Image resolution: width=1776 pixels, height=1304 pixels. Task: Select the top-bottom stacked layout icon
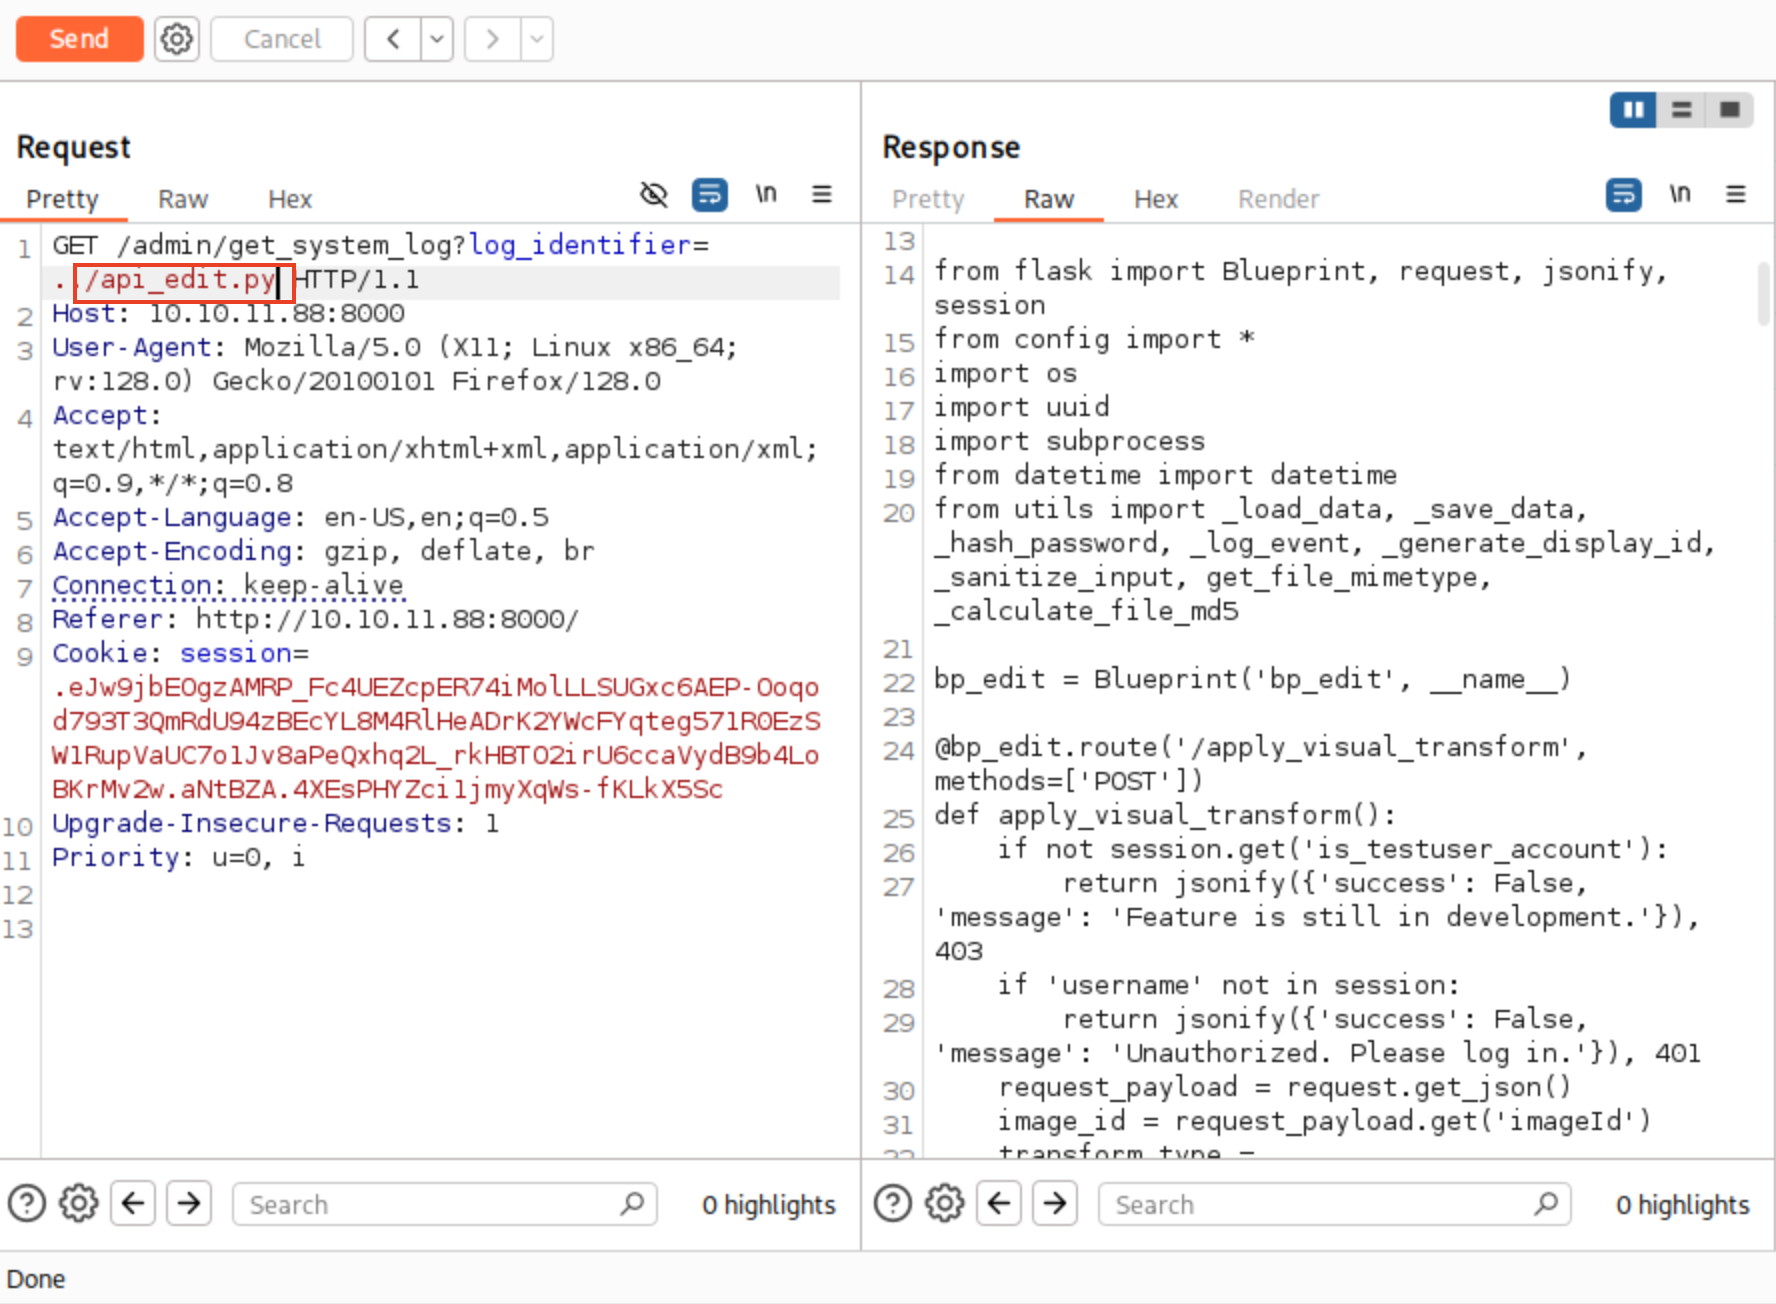pyautogui.click(x=1682, y=109)
